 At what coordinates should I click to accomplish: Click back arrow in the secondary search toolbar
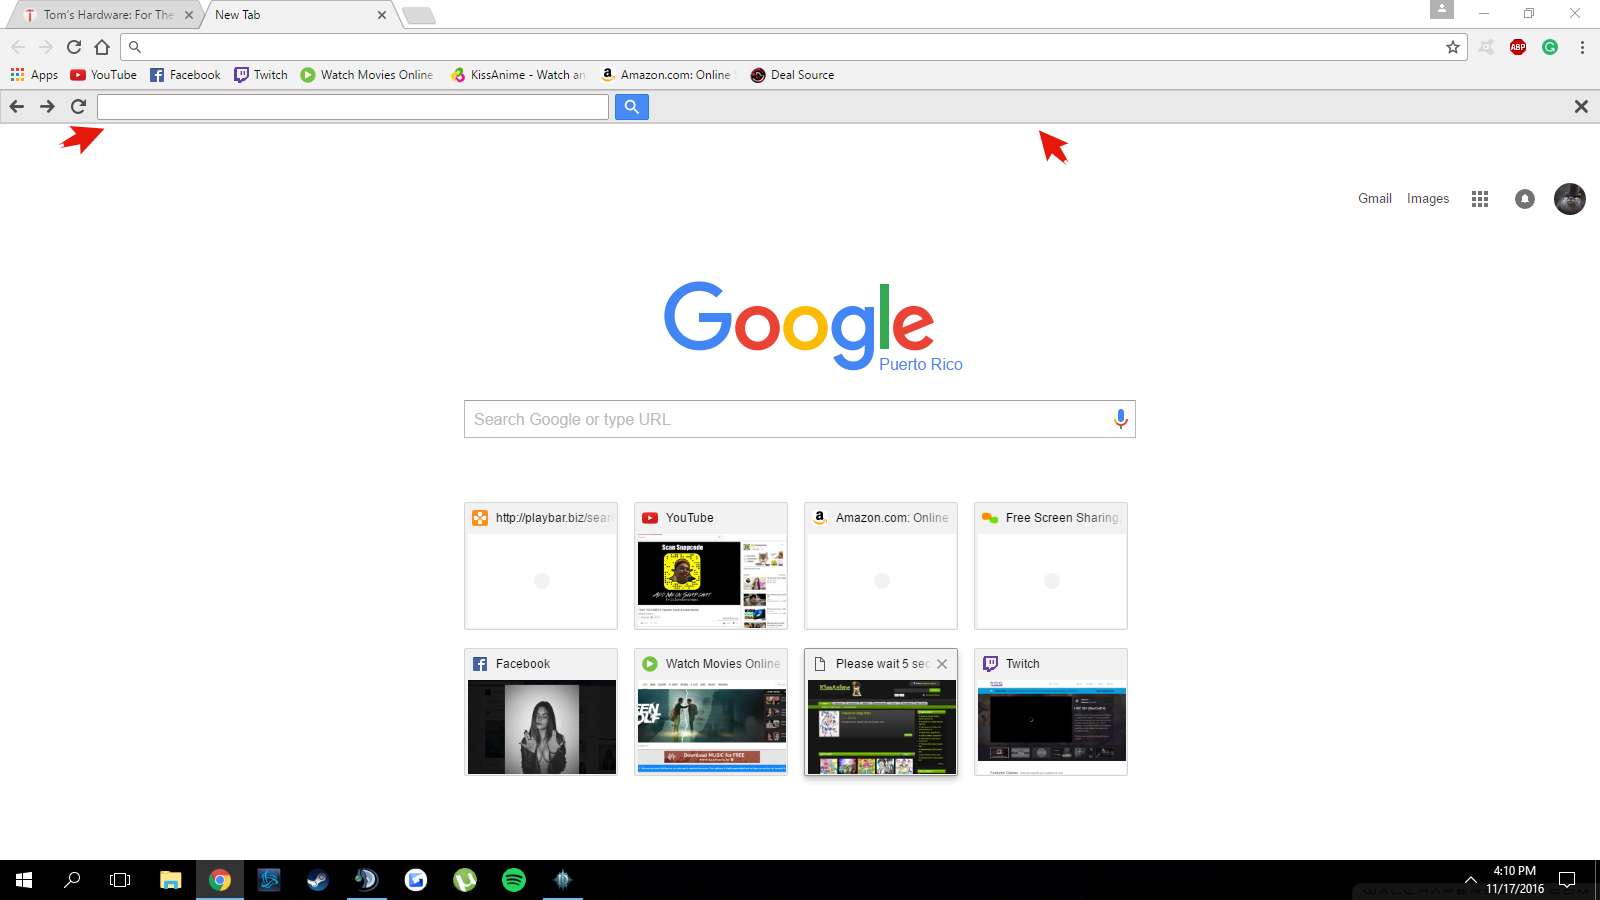coord(17,106)
